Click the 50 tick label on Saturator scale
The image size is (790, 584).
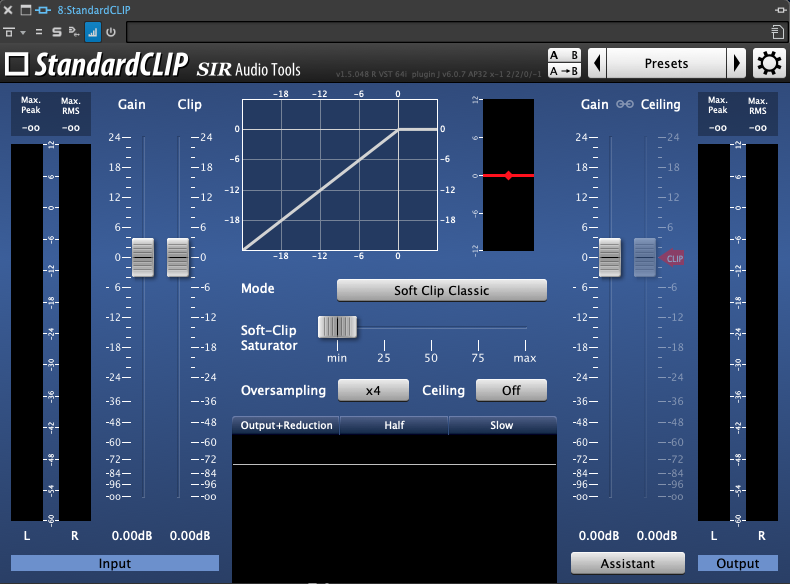pos(431,358)
